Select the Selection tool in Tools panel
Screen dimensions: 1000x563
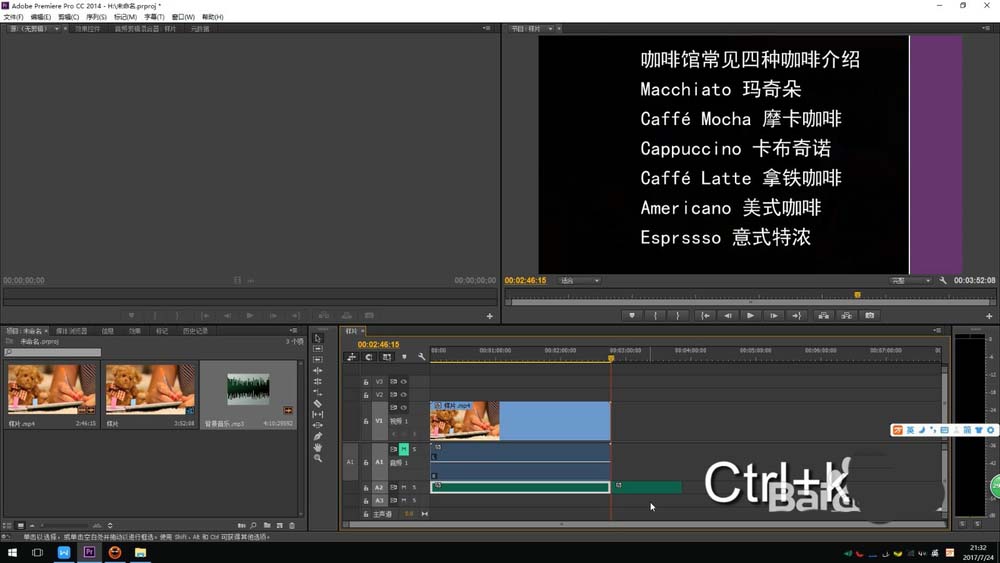coord(318,338)
